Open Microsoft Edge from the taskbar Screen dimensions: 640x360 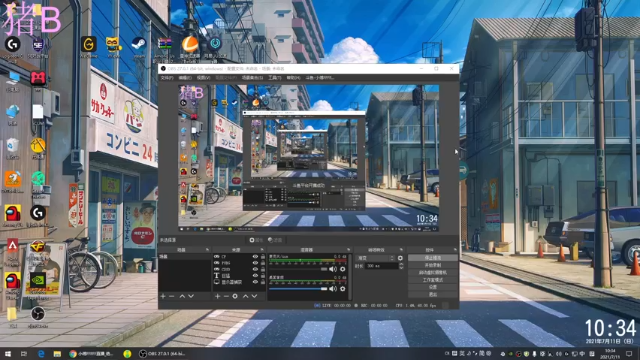click(41, 354)
